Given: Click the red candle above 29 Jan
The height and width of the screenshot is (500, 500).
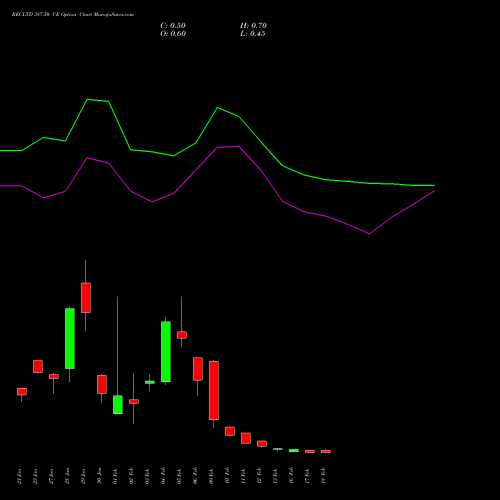Looking at the screenshot, I should 86,298.
